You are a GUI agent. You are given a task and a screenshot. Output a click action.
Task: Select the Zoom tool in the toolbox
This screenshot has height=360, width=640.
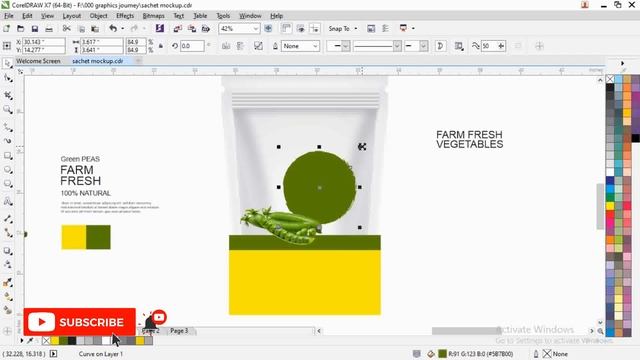tap(7, 109)
